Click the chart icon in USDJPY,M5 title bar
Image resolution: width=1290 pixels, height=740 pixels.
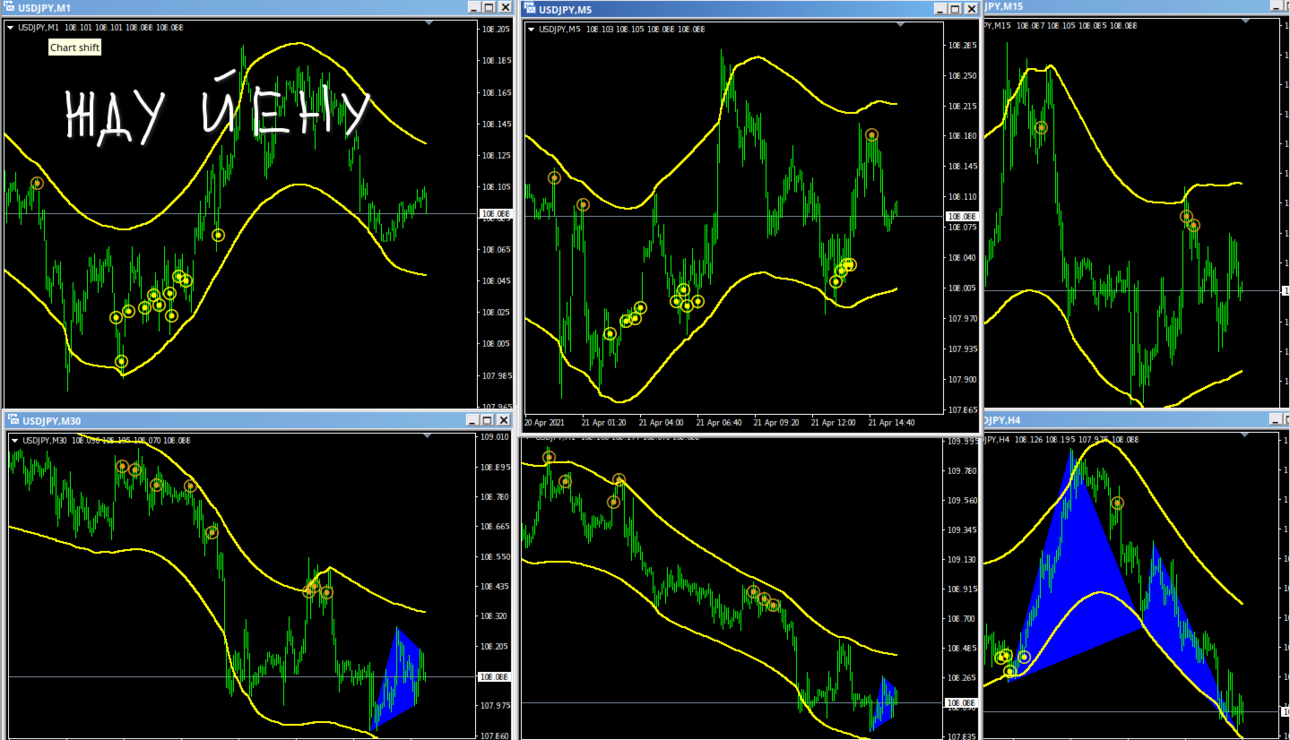(530, 9)
